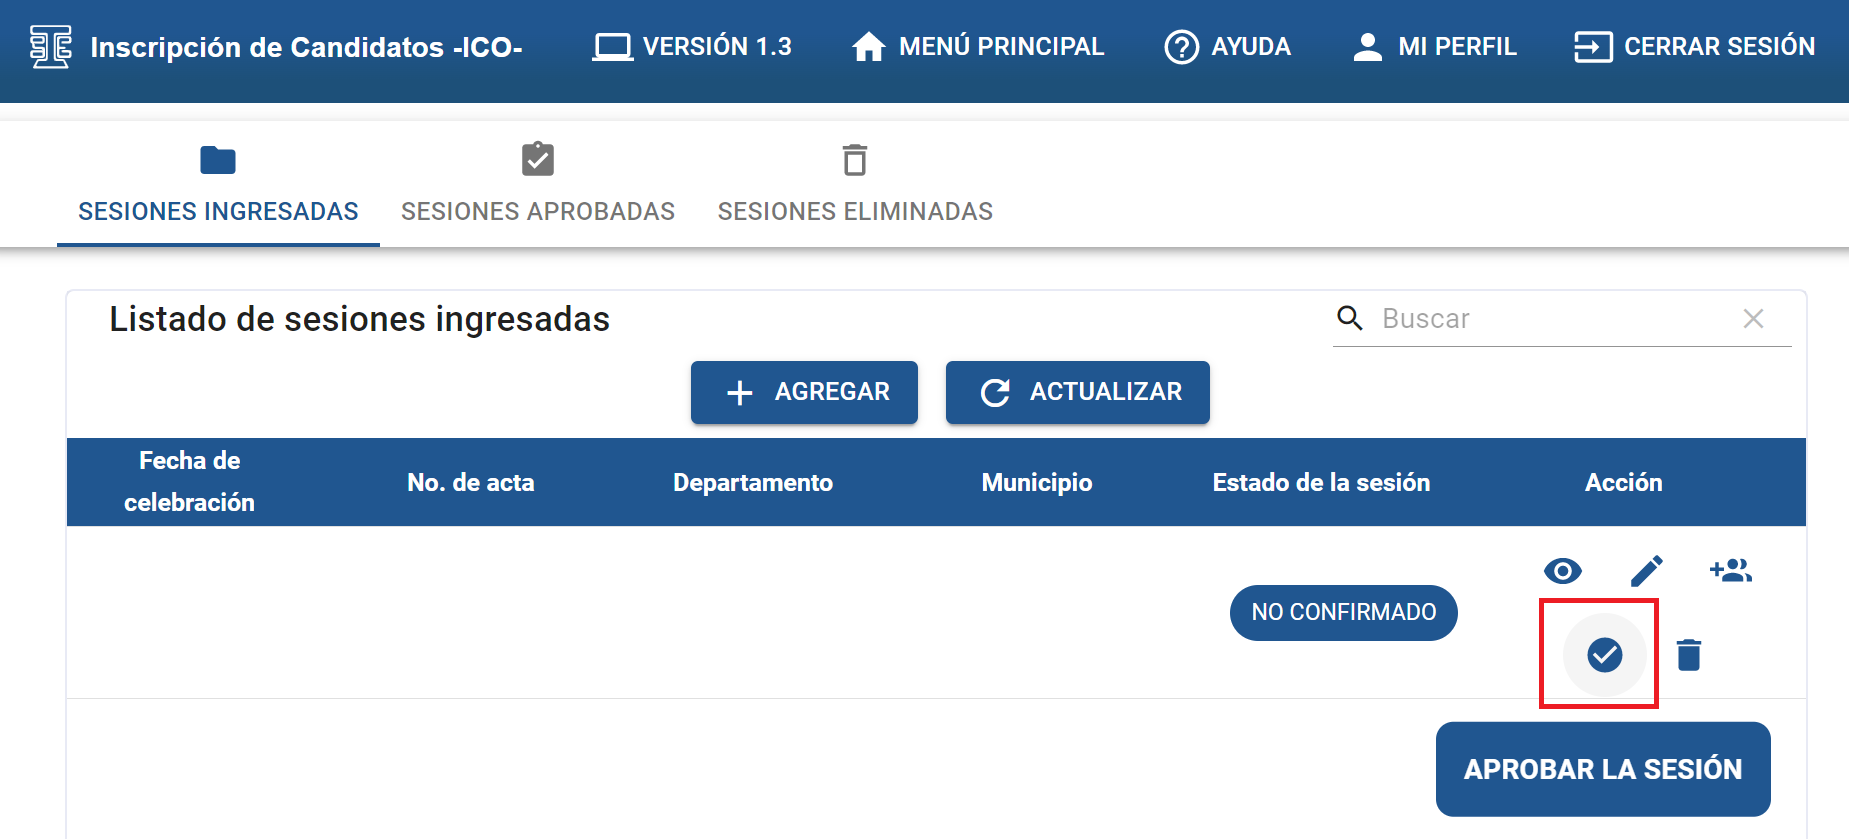Log out via Cerrar Sesión
This screenshot has width=1849, height=839.
[x=1694, y=47]
